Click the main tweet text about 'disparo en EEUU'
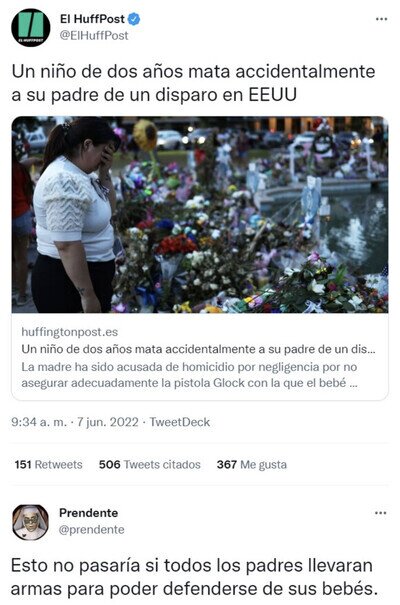This screenshot has height=605, width=400. (193, 83)
